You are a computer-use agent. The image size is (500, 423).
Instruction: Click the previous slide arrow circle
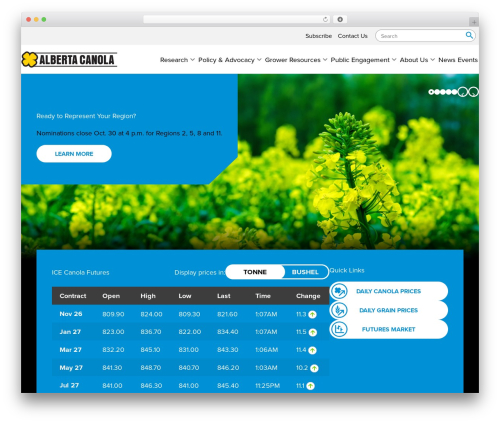tap(463, 92)
